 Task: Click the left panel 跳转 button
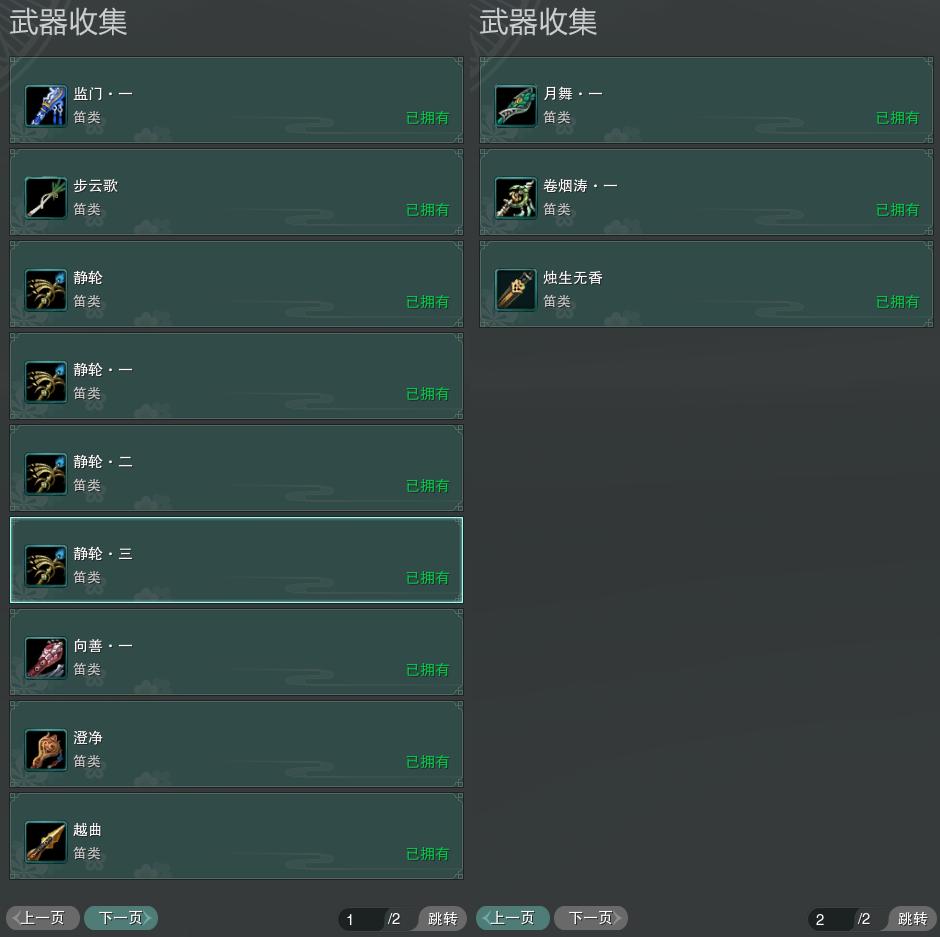(442, 918)
